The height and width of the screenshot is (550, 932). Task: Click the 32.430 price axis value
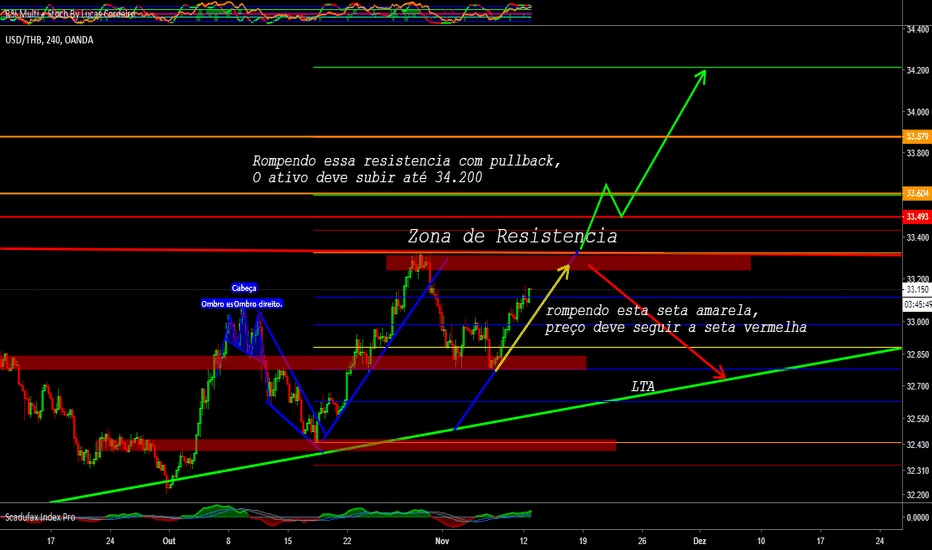click(918, 445)
